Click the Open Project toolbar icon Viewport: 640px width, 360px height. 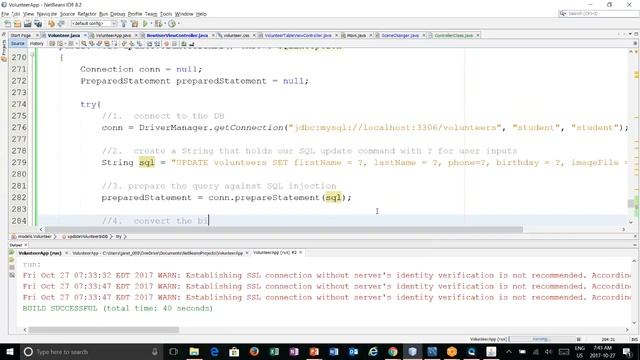click(x=27, y=24)
